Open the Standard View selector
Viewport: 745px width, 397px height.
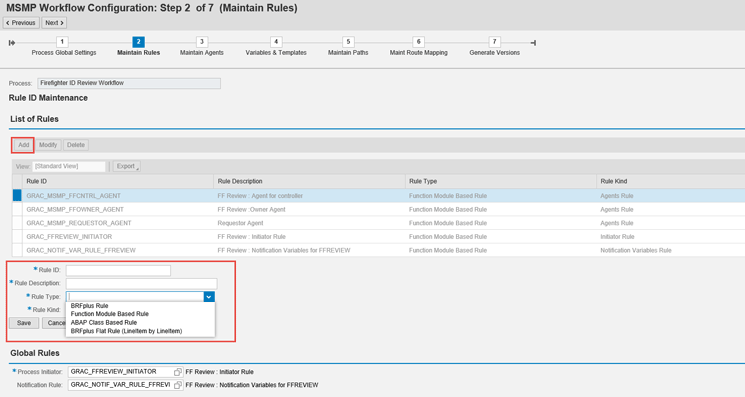(x=69, y=166)
